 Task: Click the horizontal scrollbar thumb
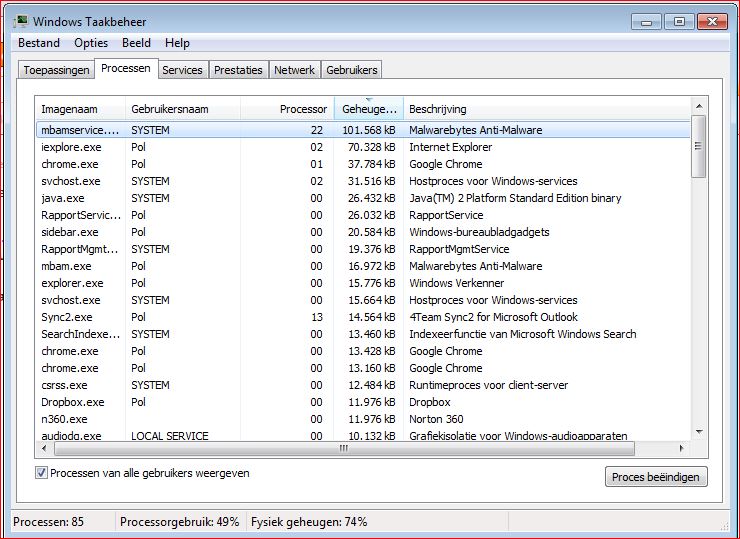coord(345,448)
